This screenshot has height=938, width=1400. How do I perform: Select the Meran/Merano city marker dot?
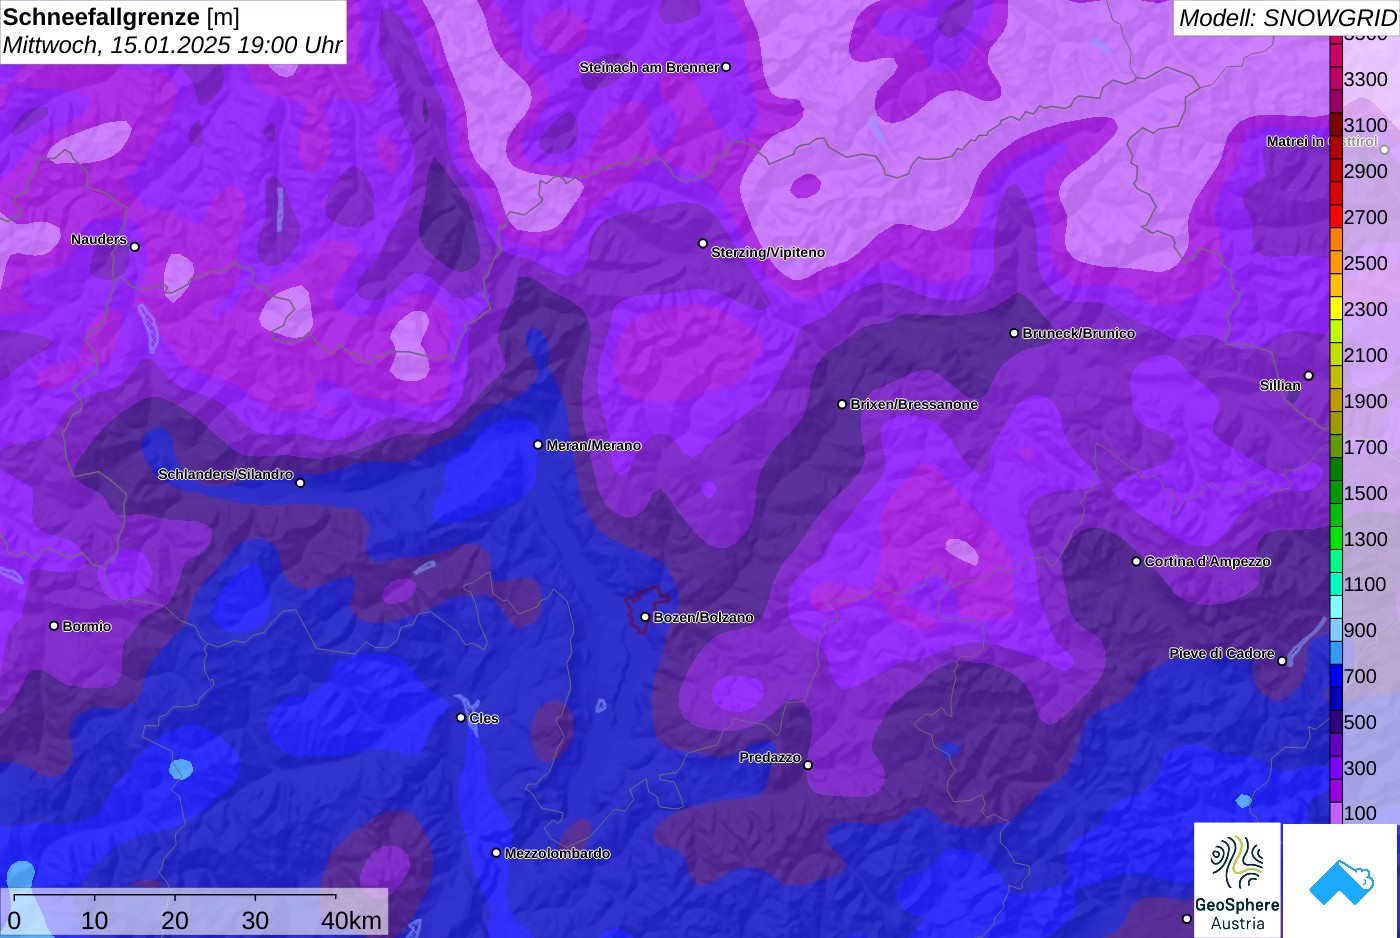point(538,445)
